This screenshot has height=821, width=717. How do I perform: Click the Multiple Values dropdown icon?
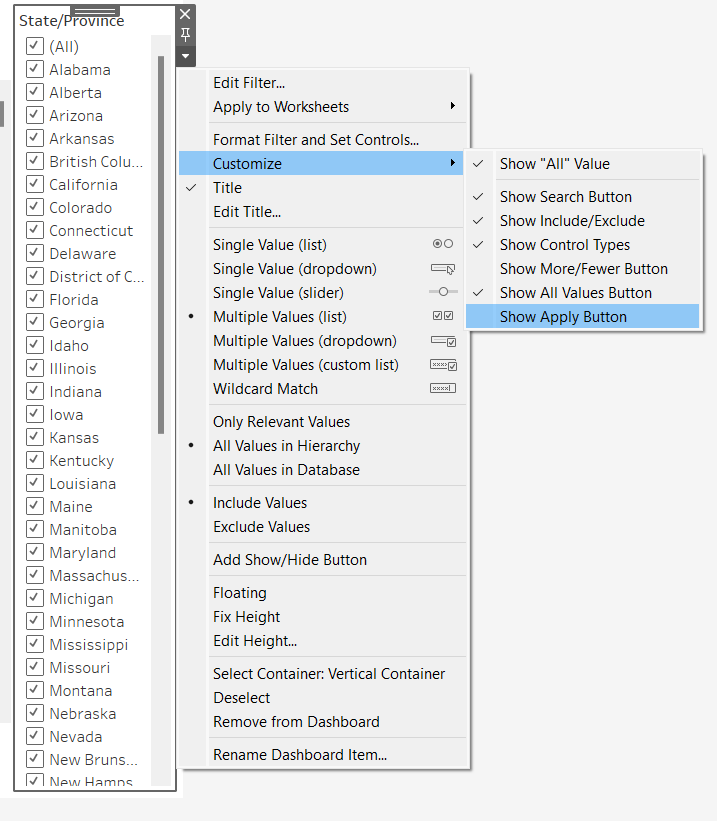tap(442, 341)
